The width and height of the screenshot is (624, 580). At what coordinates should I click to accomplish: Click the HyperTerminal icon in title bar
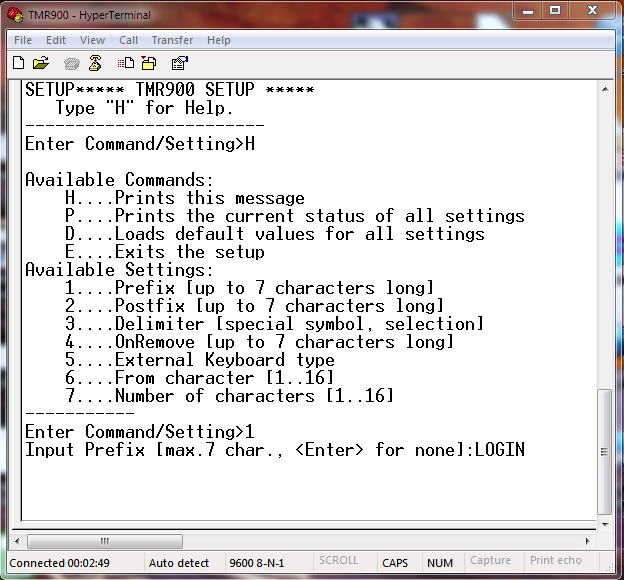(x=15, y=15)
